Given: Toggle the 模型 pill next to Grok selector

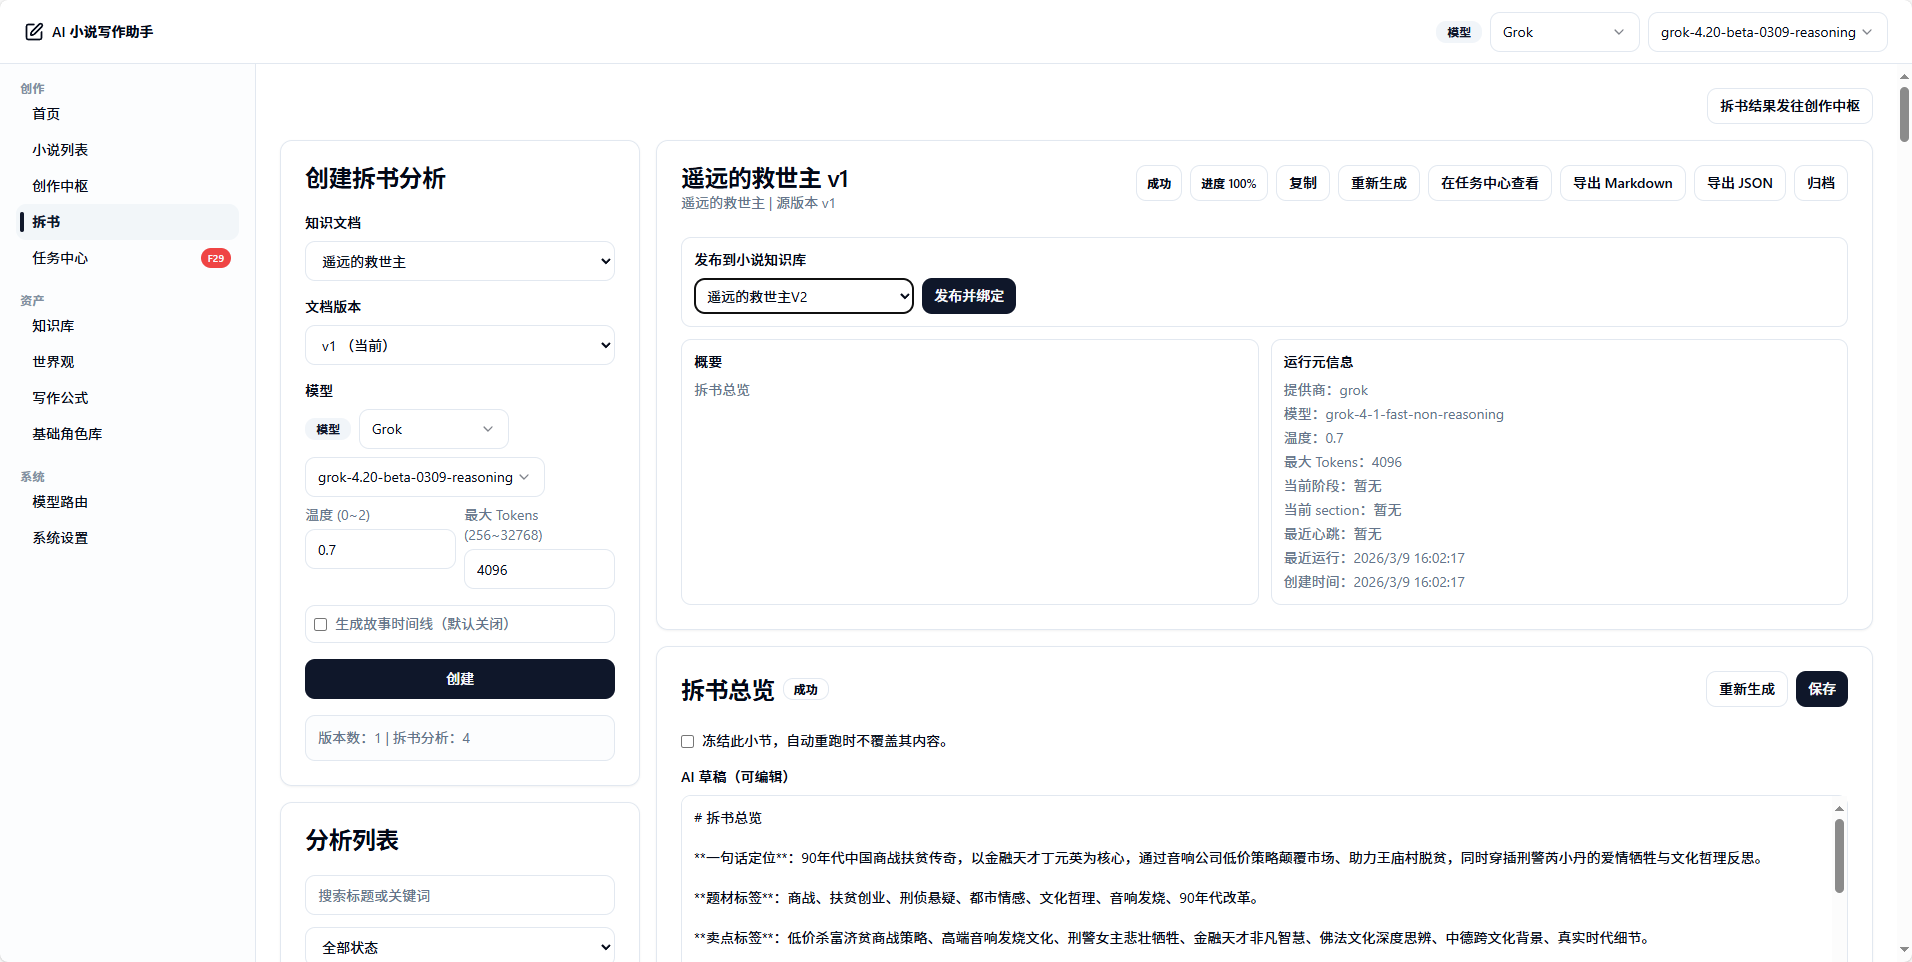Looking at the screenshot, I should 327,428.
